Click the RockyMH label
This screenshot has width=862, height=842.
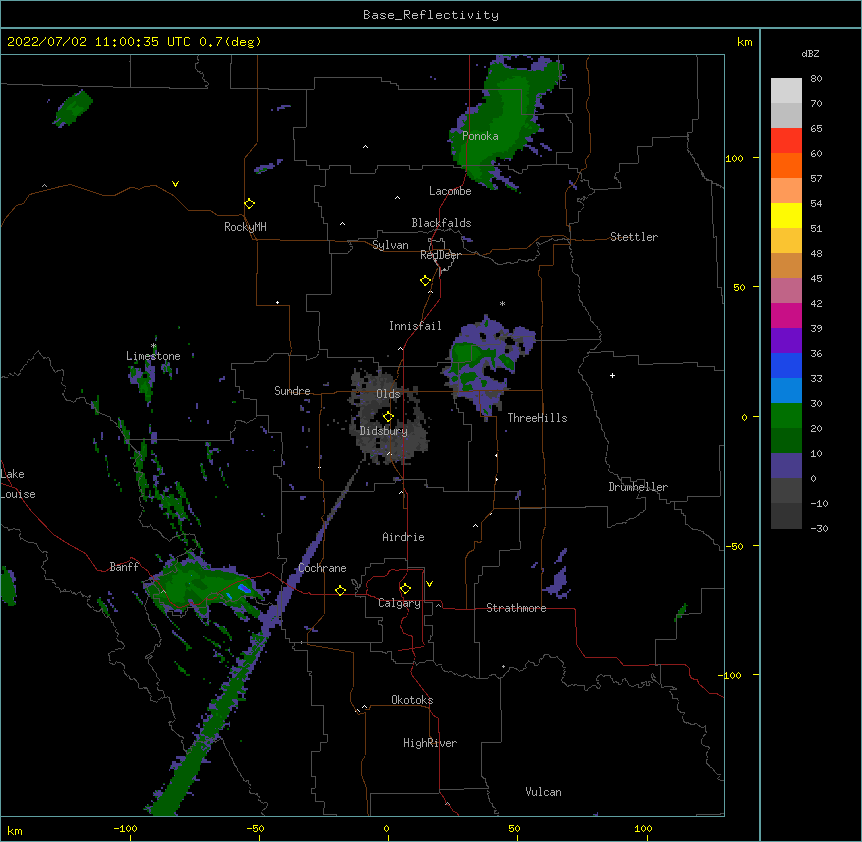[x=245, y=227]
